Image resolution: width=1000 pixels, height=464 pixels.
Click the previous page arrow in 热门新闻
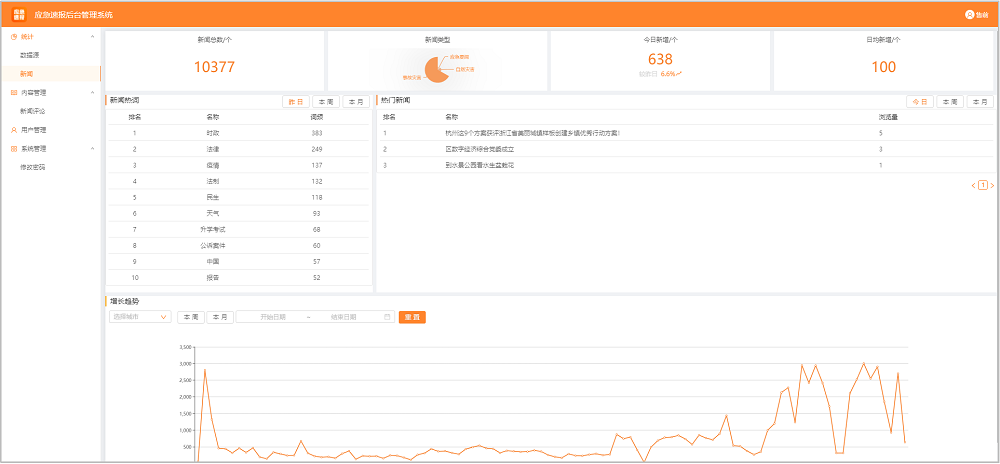[973, 185]
